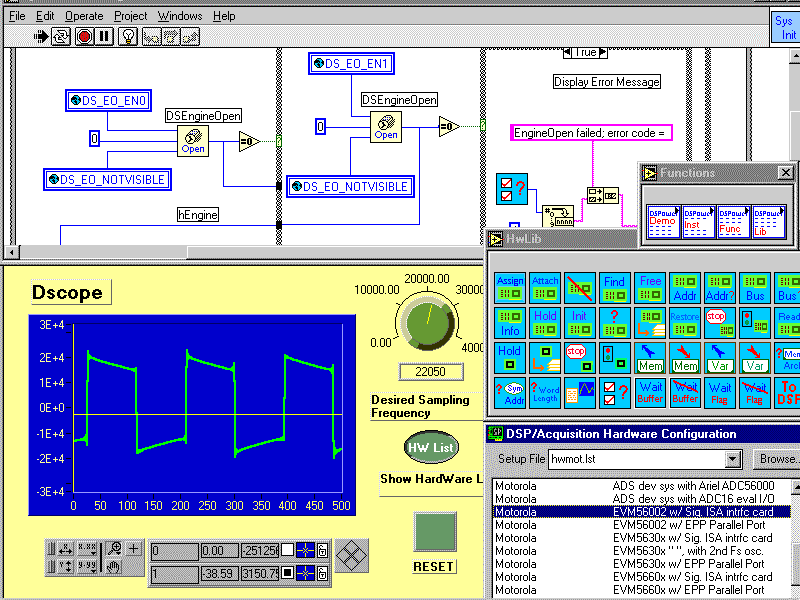Select the graph zoom magnifier tool
The width and height of the screenshot is (800, 600).
(x=115, y=548)
